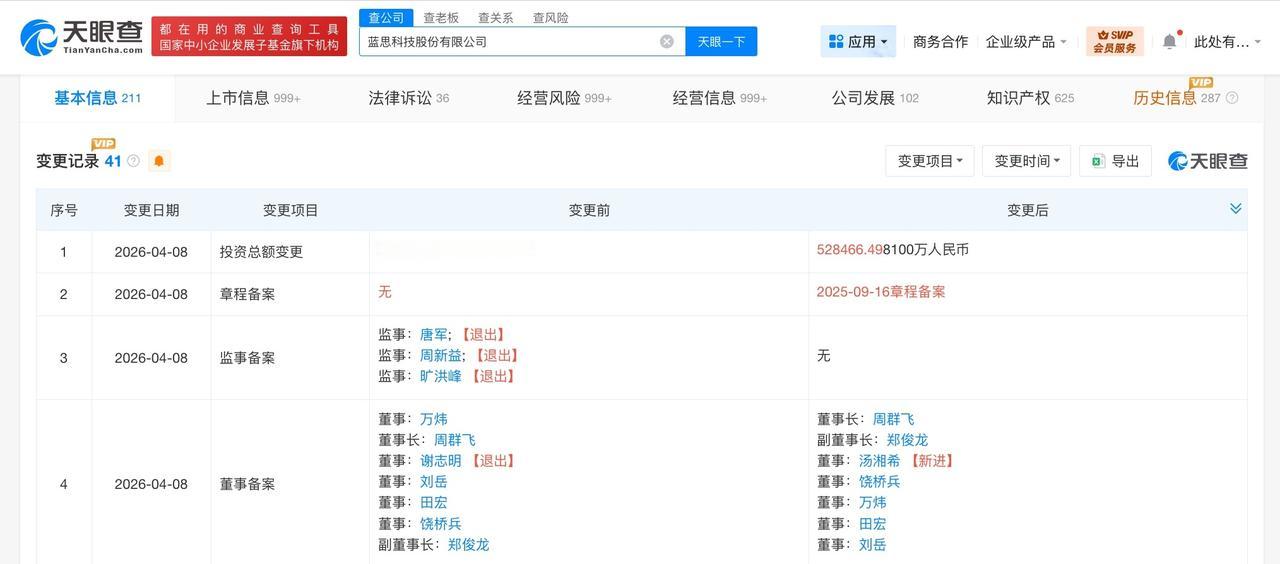Open the 知识产权 tab
The image size is (1280, 564).
click(1030, 98)
